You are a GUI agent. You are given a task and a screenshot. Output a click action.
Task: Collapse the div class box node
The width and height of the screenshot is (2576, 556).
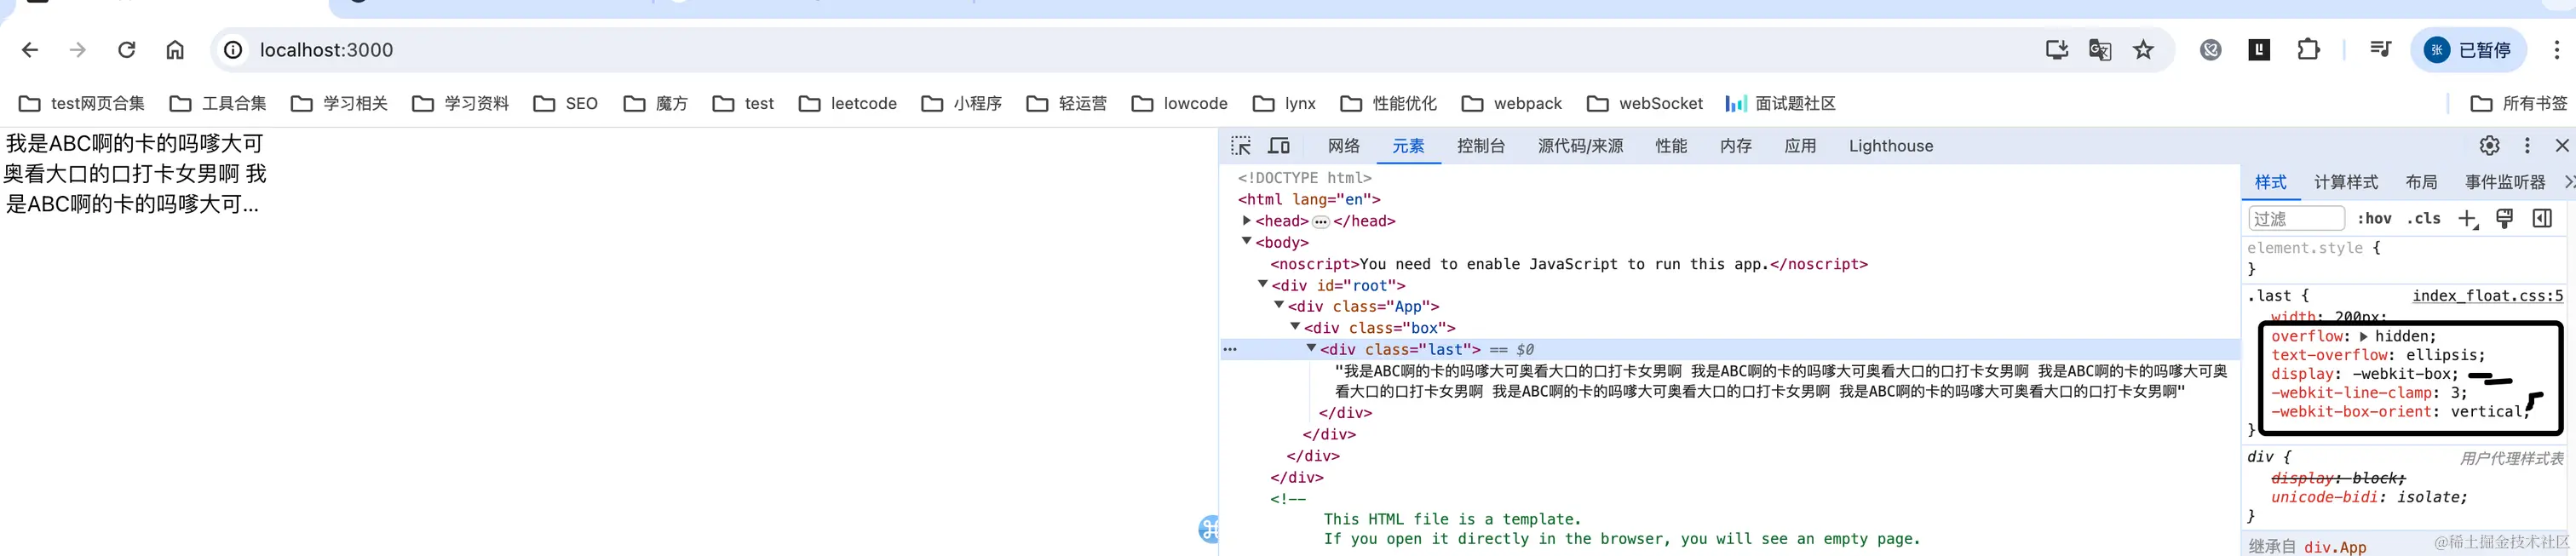1295,326
